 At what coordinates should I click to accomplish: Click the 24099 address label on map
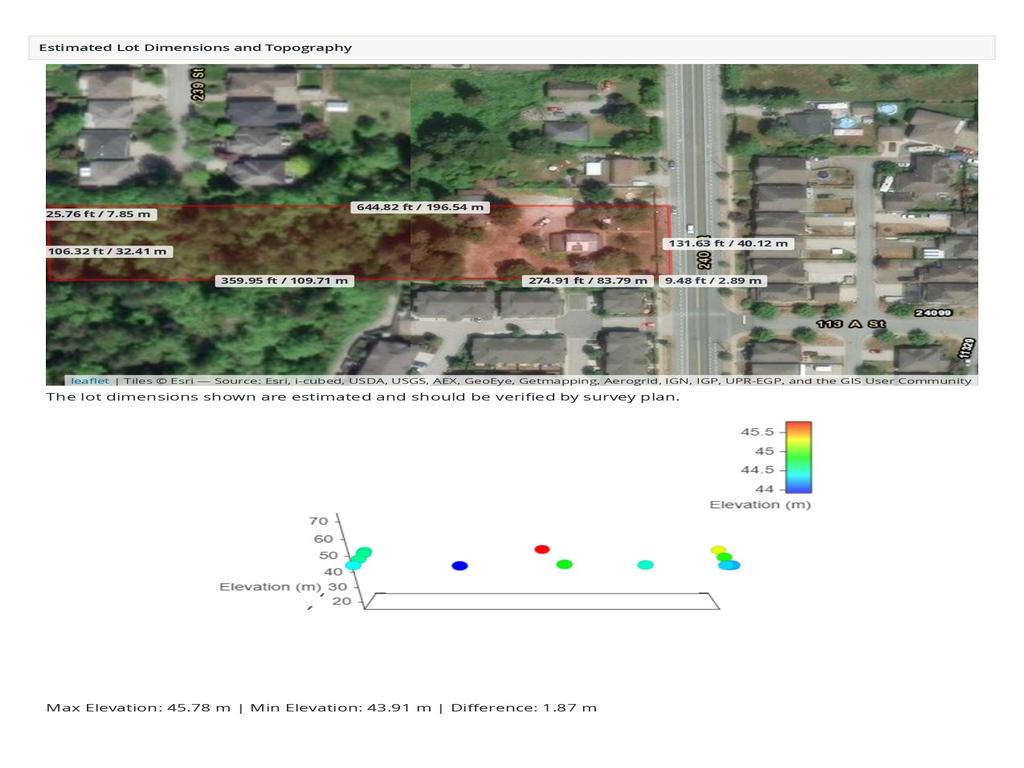(933, 313)
